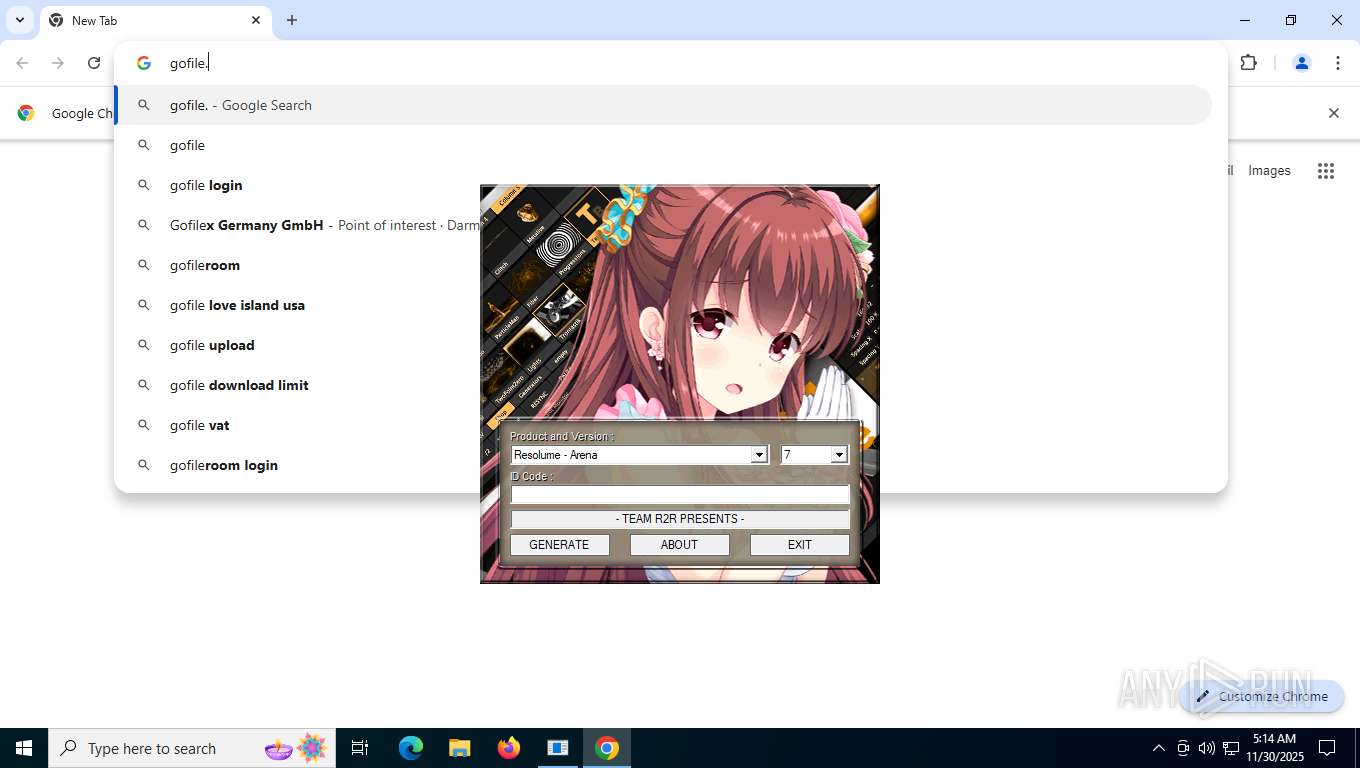The height and width of the screenshot is (768, 1360).
Task: Click the TEAM R2R PRESENTS field
Action: click(x=680, y=519)
